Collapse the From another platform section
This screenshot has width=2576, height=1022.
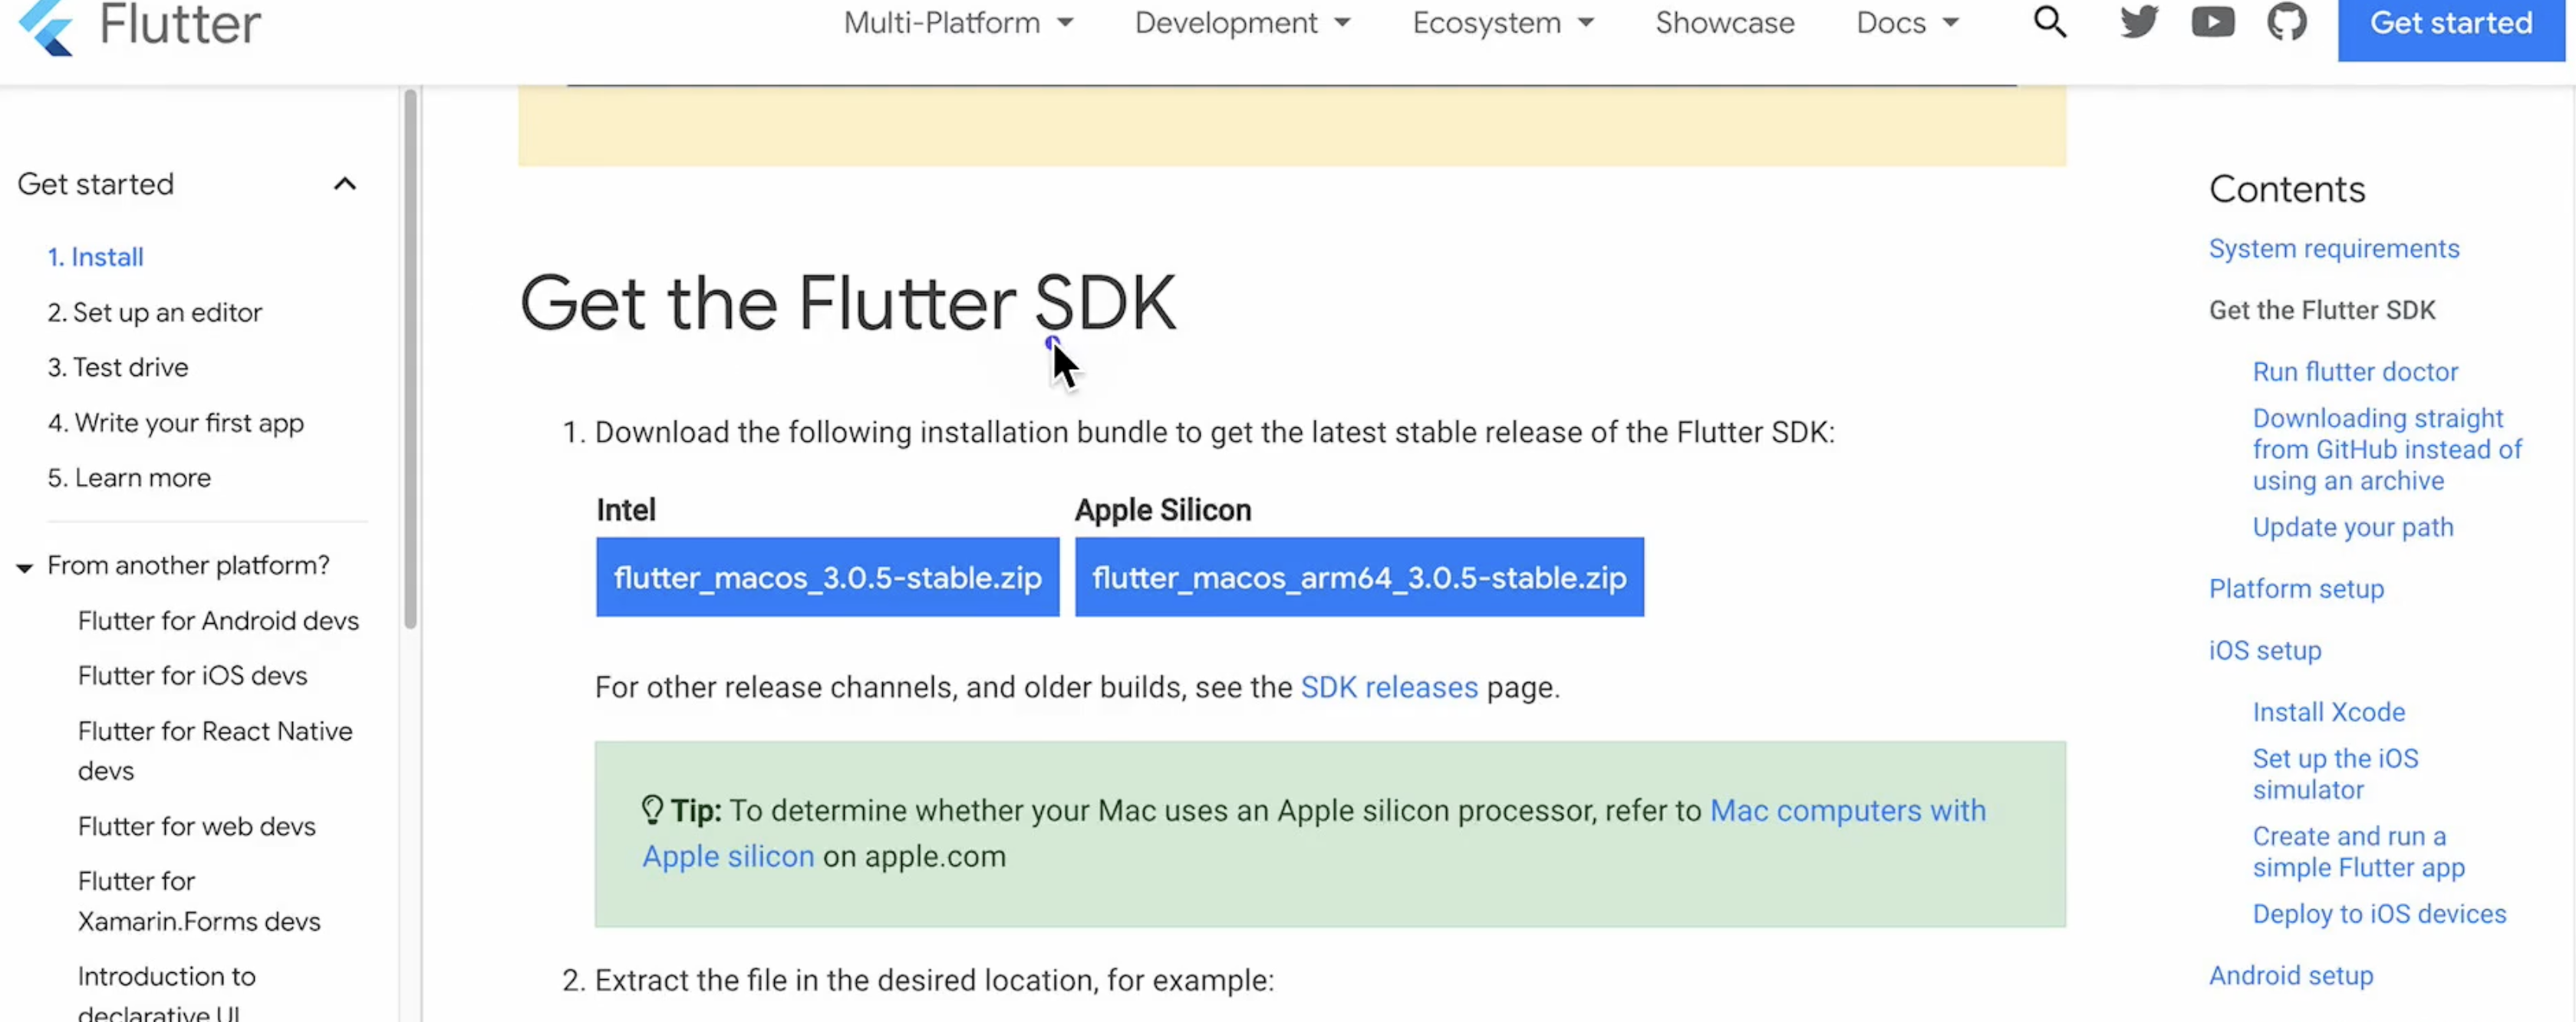click(24, 568)
